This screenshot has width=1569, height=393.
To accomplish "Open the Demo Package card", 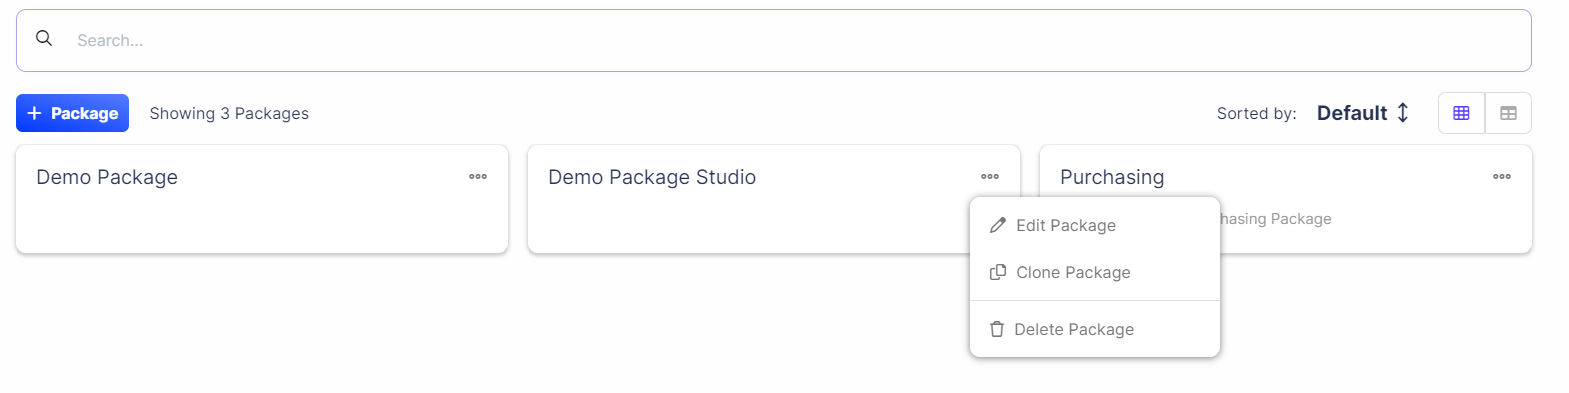I will tap(262, 199).
